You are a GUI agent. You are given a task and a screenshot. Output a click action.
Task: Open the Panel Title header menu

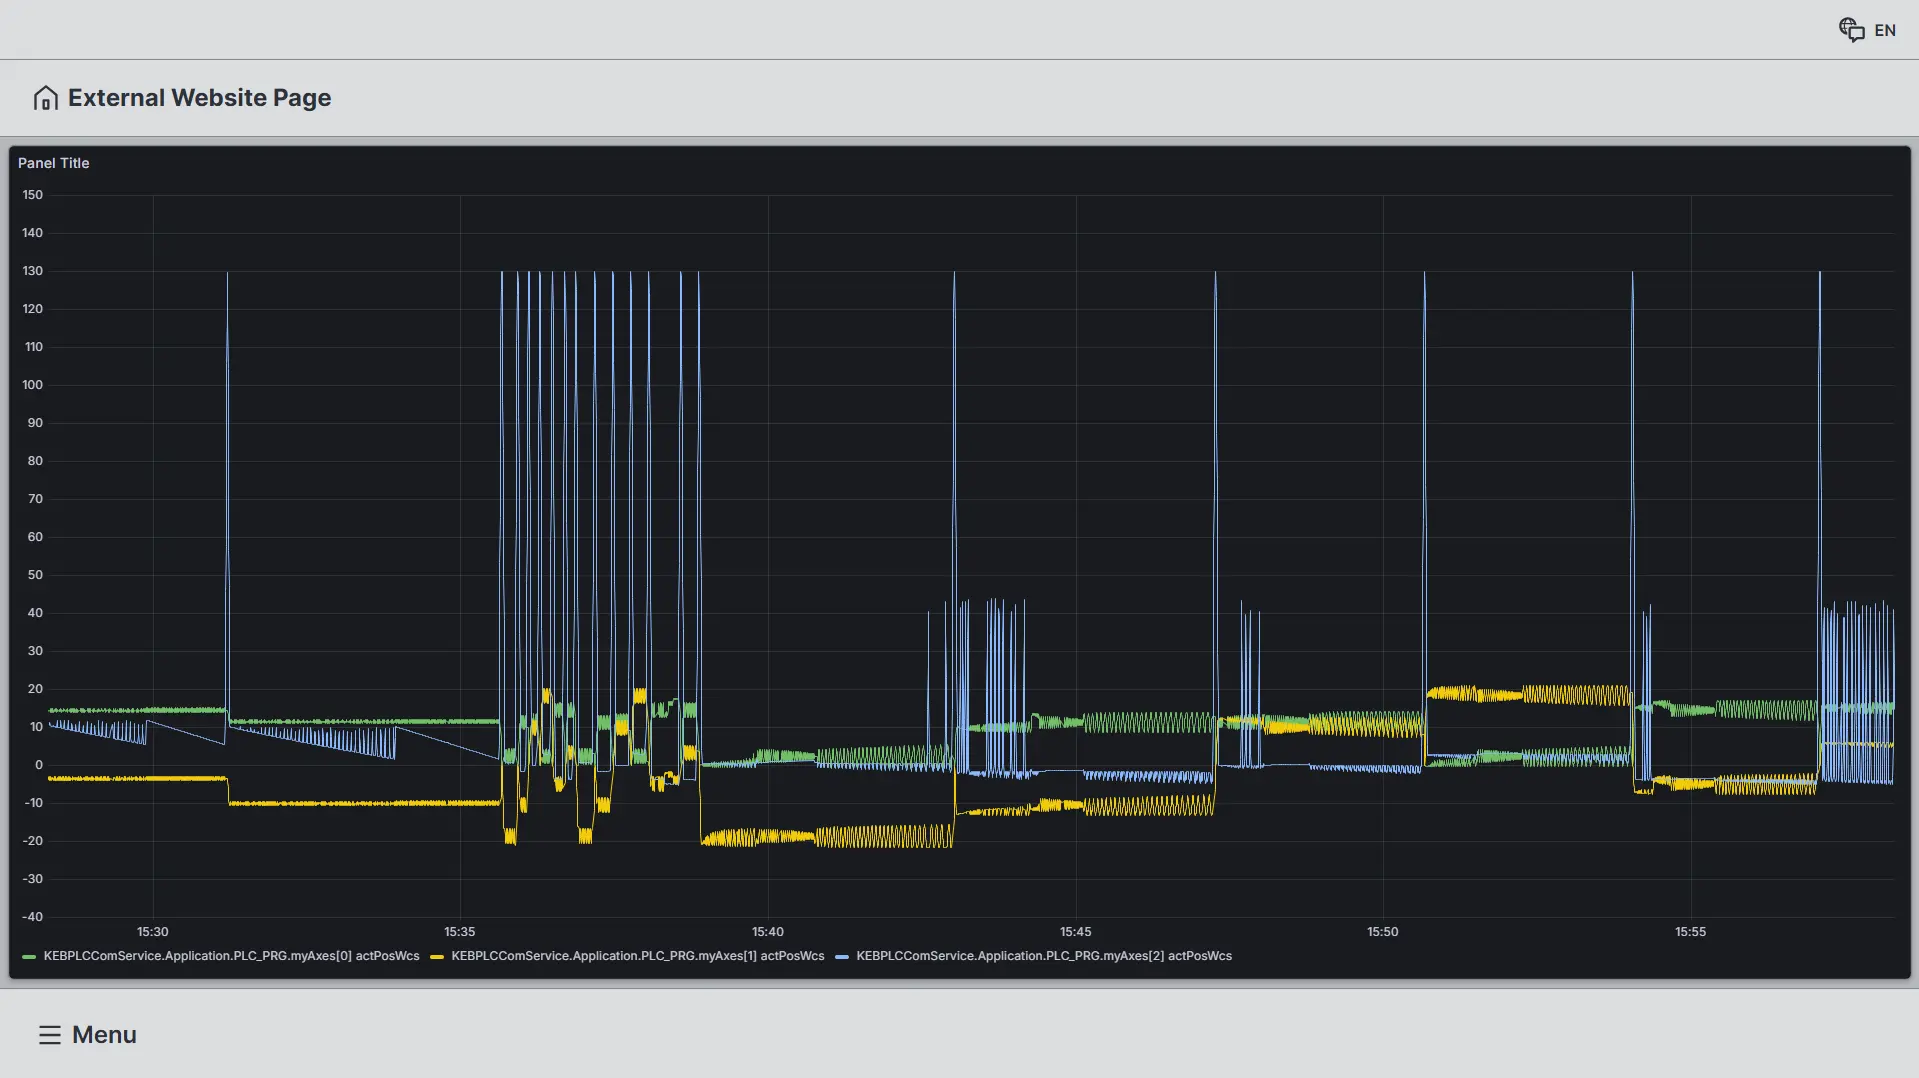point(54,163)
